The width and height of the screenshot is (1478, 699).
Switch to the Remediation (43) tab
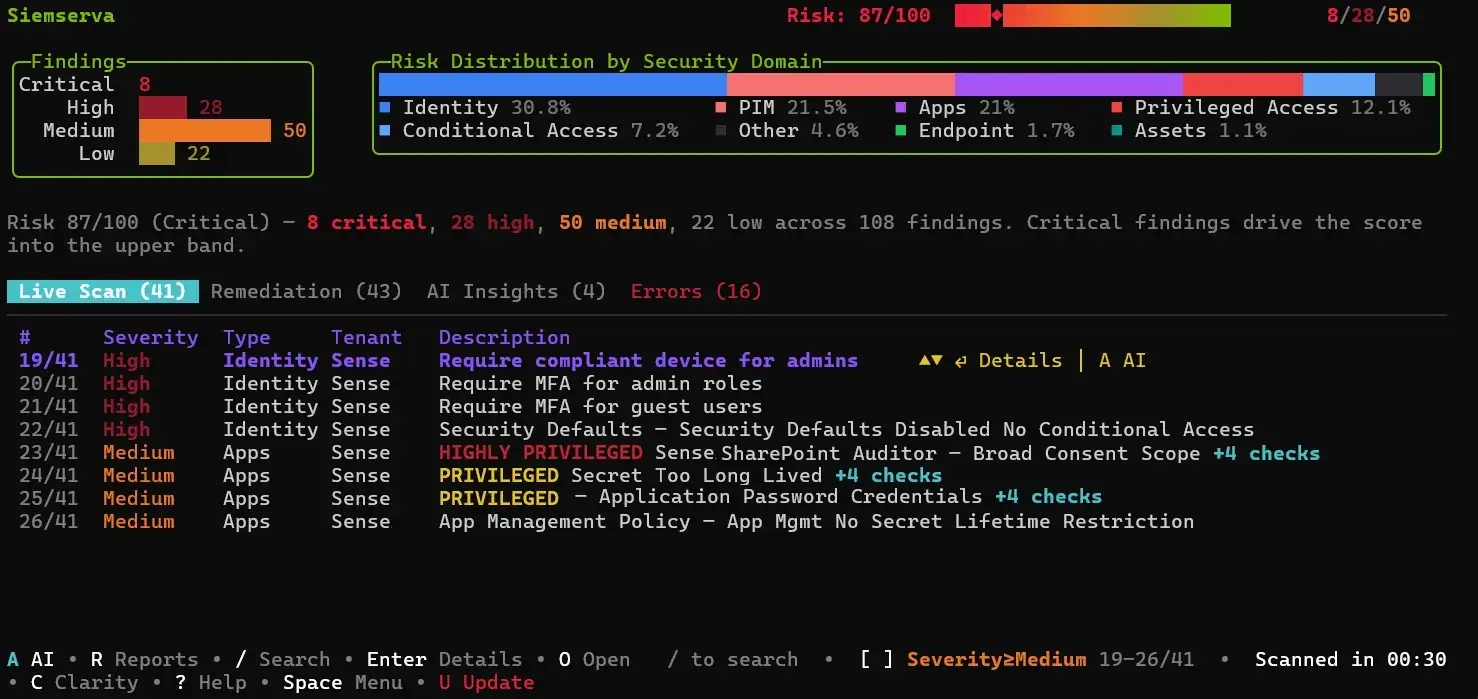click(x=306, y=291)
